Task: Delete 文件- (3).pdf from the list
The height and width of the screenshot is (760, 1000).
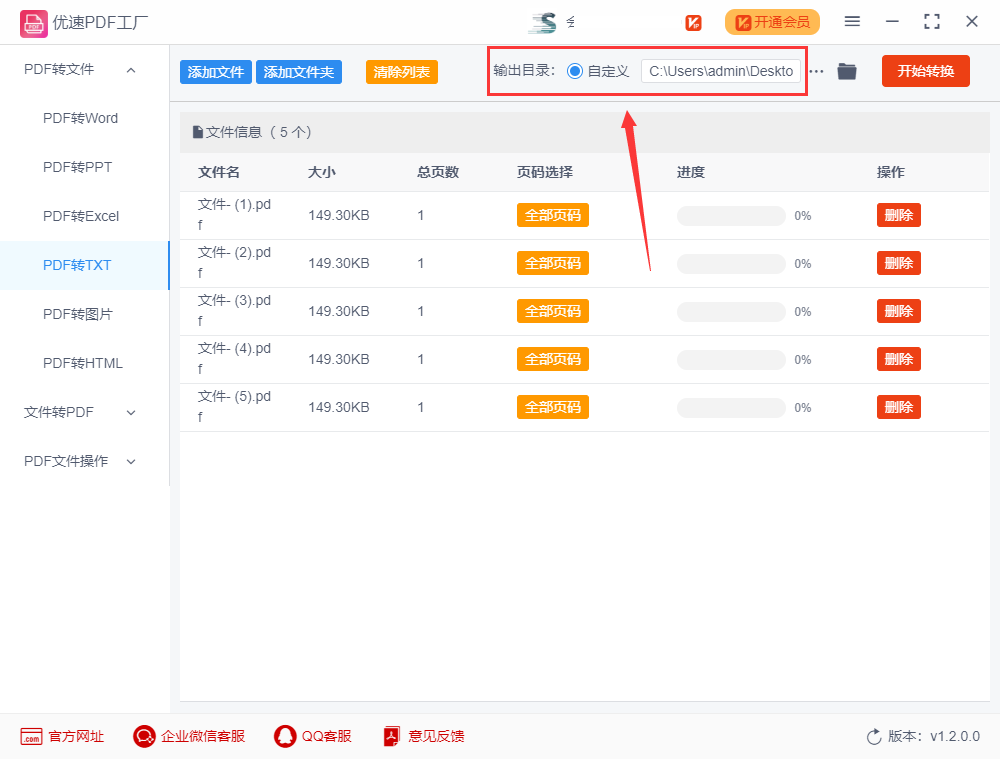Action: [899, 311]
